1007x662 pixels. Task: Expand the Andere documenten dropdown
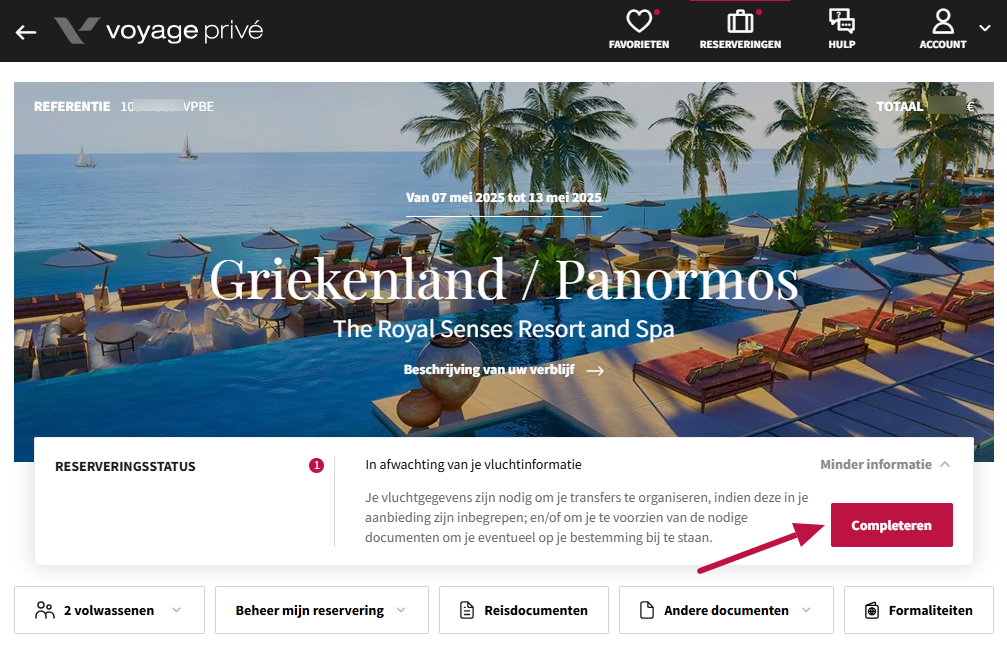726,610
